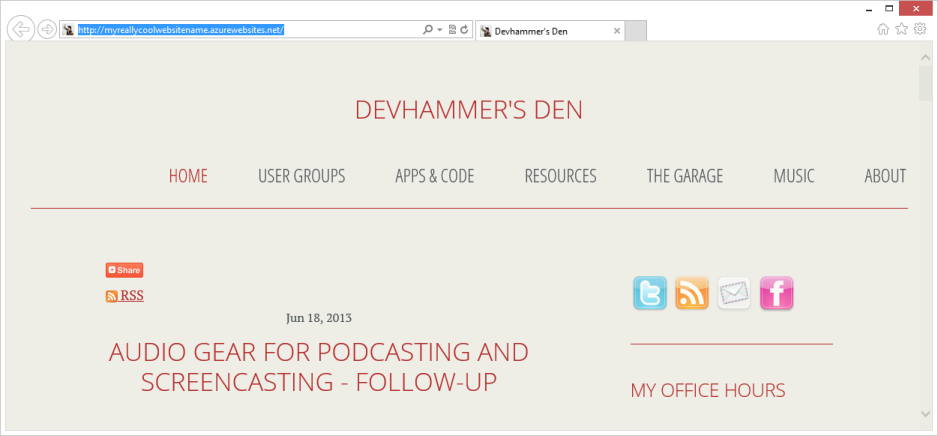Open the MUSIC menu item
Image resolution: width=938 pixels, height=436 pixels.
[x=794, y=176]
